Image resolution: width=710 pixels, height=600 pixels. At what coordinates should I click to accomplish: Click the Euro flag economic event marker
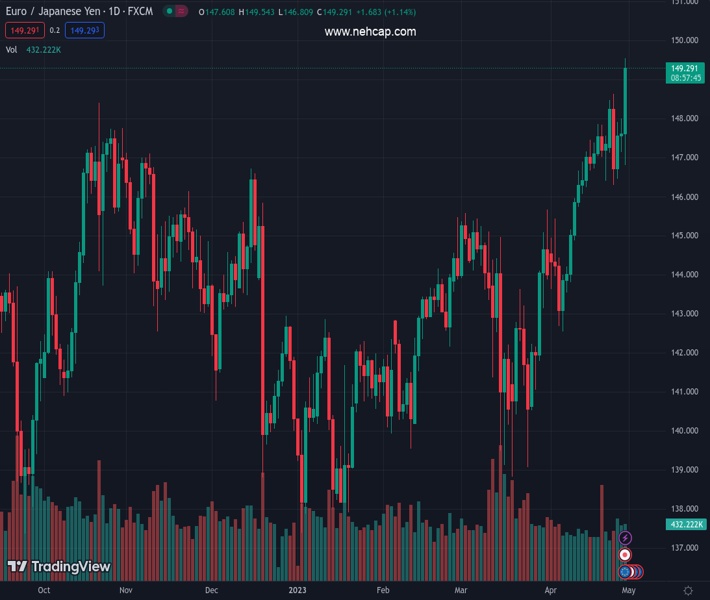pos(625,572)
